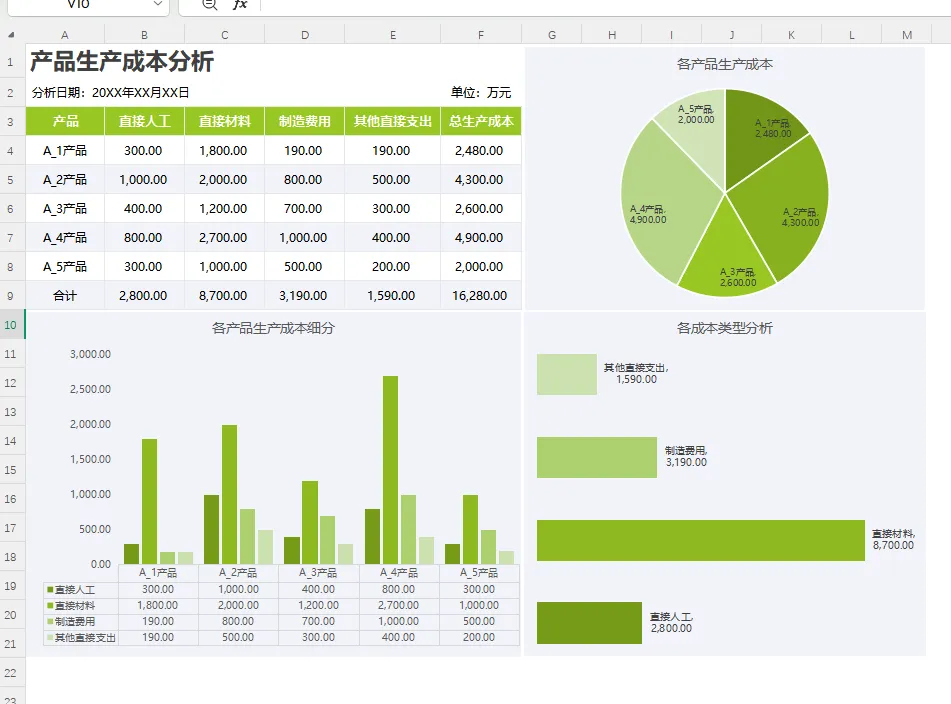Select the A_2产品 直接材料 column bar
951x704 pixels.
coord(229,494)
